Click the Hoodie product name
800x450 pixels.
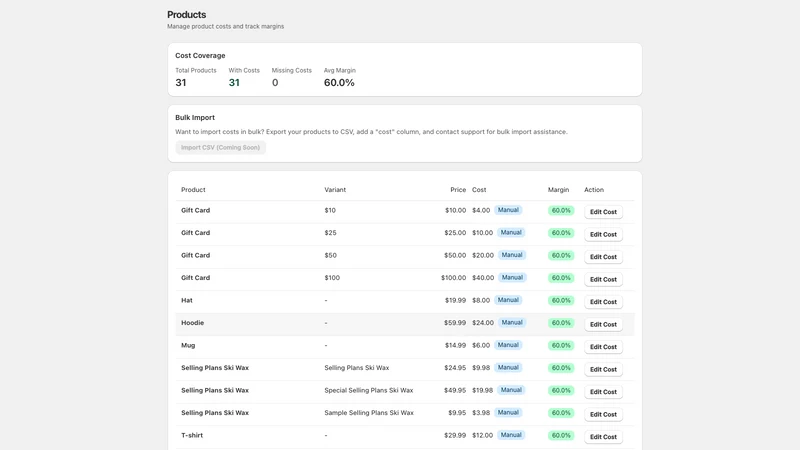coord(192,323)
